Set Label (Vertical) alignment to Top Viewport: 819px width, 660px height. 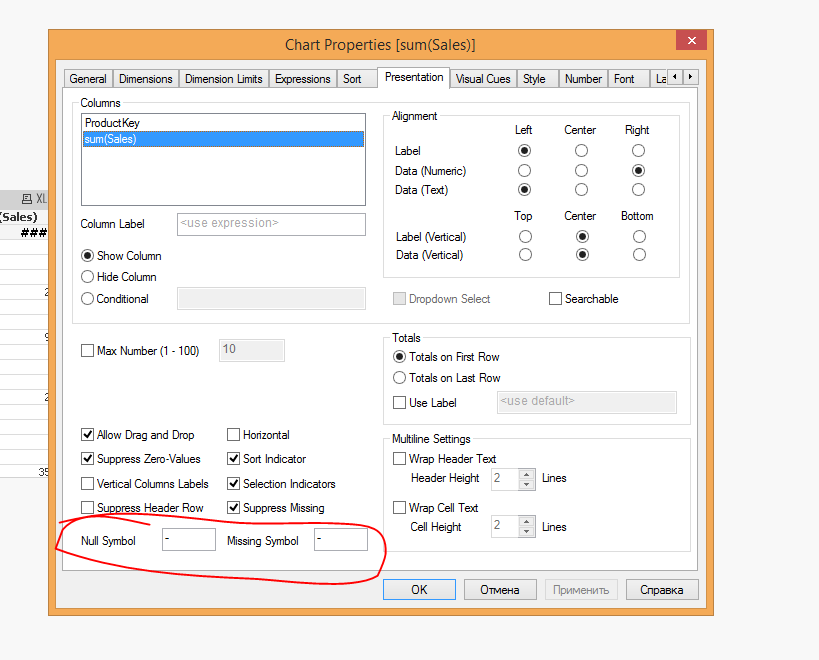click(525, 237)
